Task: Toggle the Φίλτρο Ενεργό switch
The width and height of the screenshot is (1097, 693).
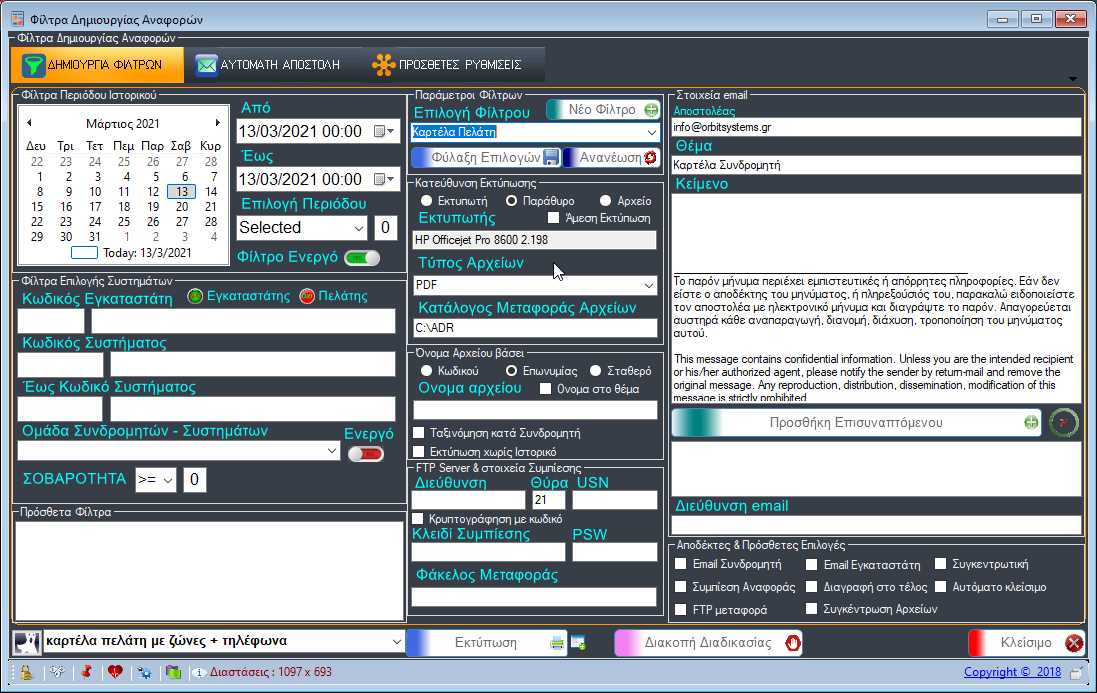Action: tap(362, 258)
